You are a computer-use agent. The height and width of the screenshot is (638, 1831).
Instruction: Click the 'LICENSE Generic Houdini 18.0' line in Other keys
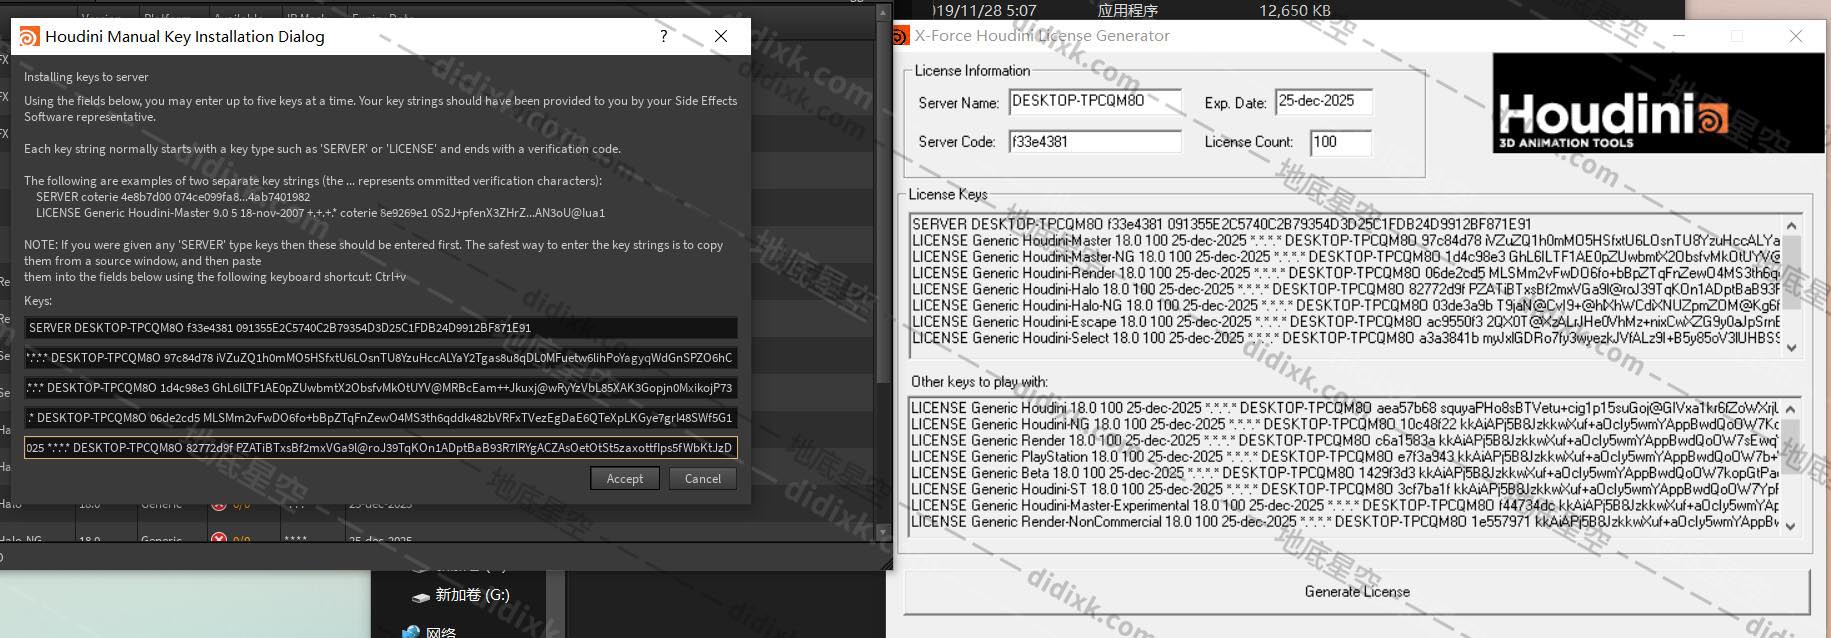click(1345, 408)
